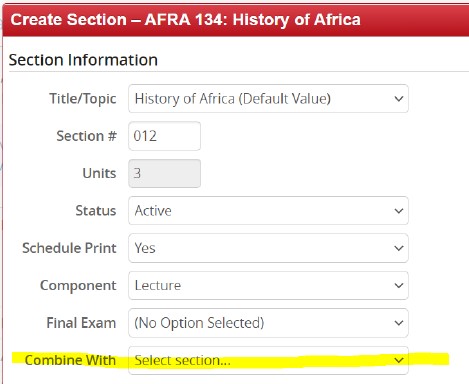
Task: Open the Status dropdown set to Active
Action: pyautogui.click(x=268, y=211)
